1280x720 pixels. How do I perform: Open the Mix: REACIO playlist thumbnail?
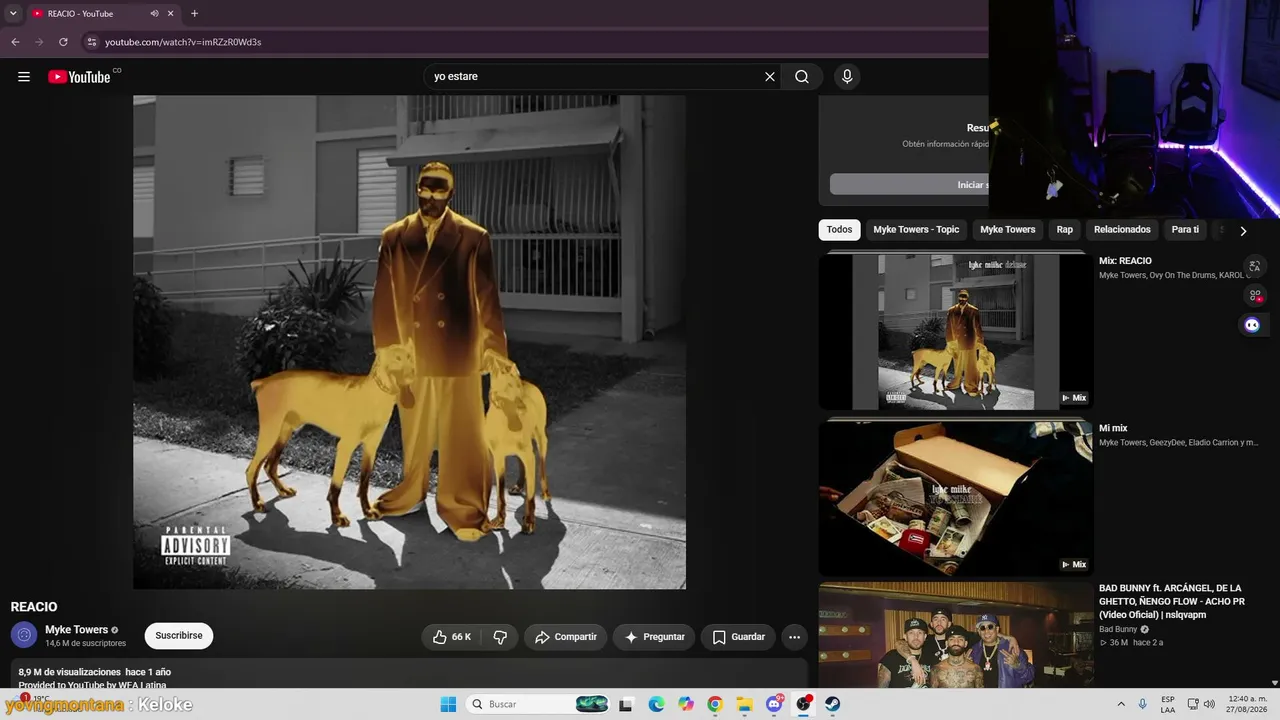[x=955, y=332]
